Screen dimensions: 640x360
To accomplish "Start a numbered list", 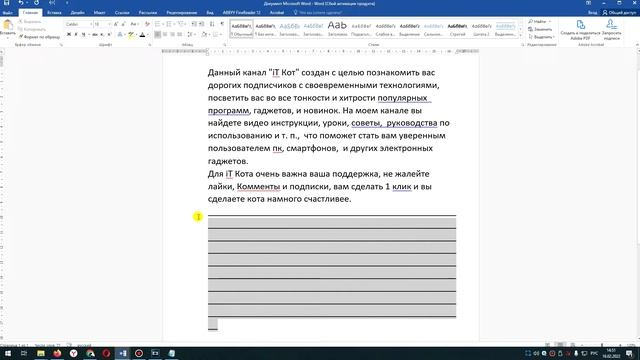I will pyautogui.click(x=169, y=24).
